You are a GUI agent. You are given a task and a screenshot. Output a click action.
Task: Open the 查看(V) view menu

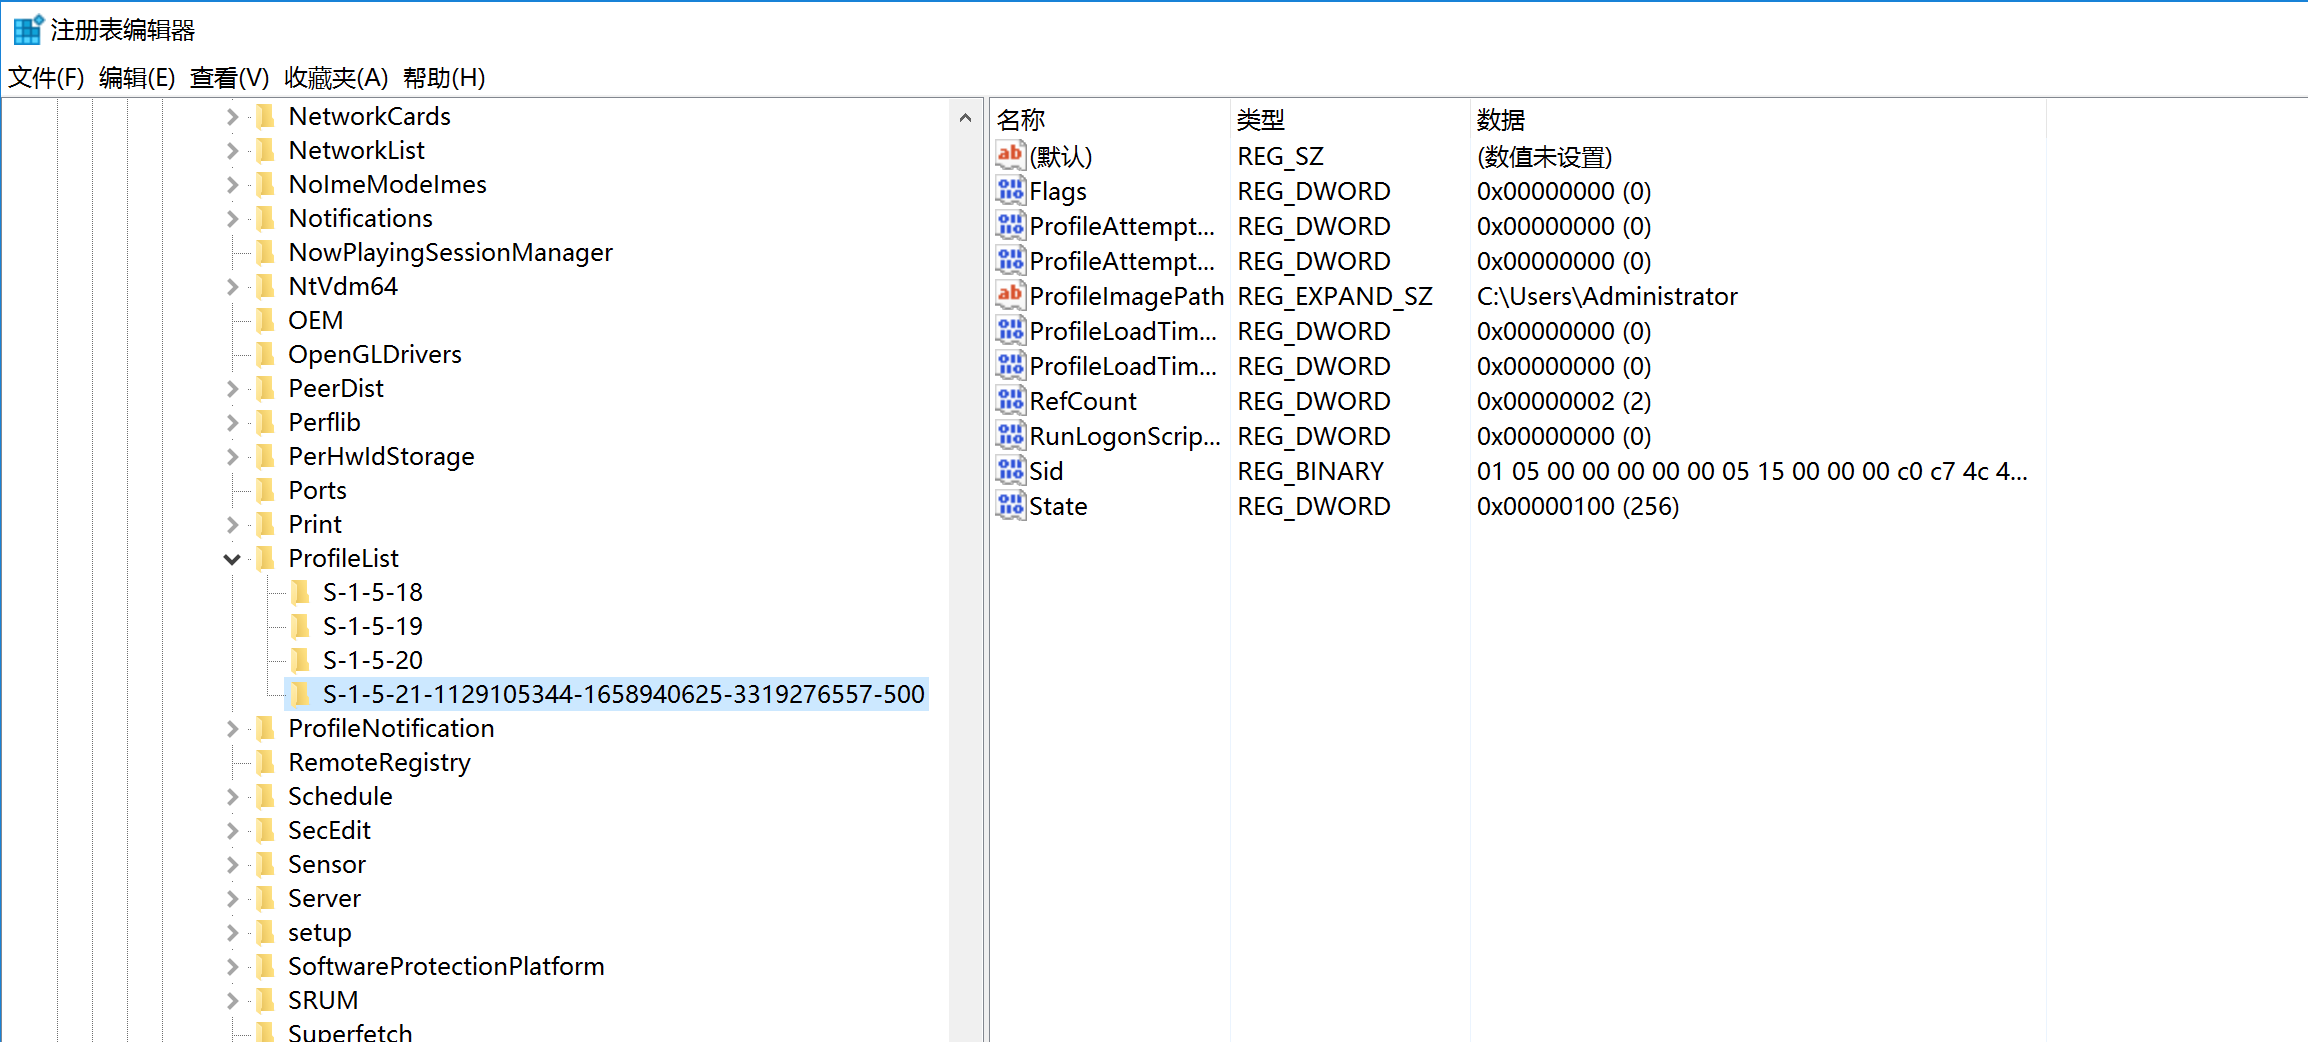pos(229,78)
